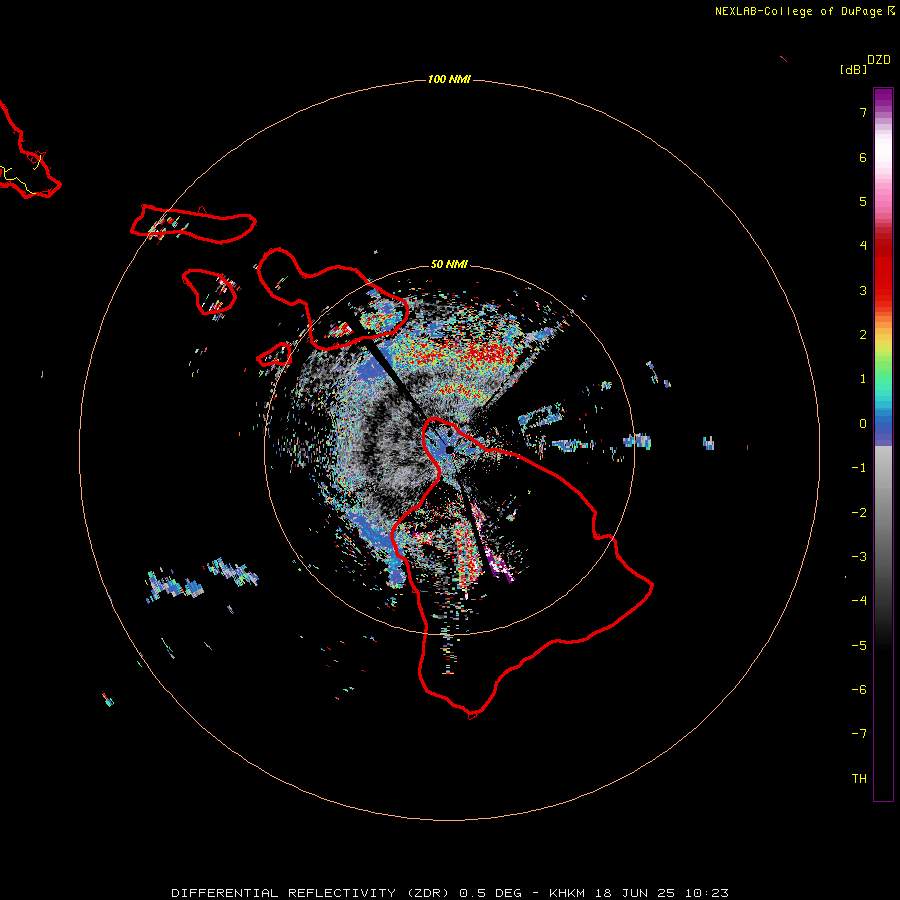Click the 2 dB tick label

pyautogui.click(x=863, y=335)
